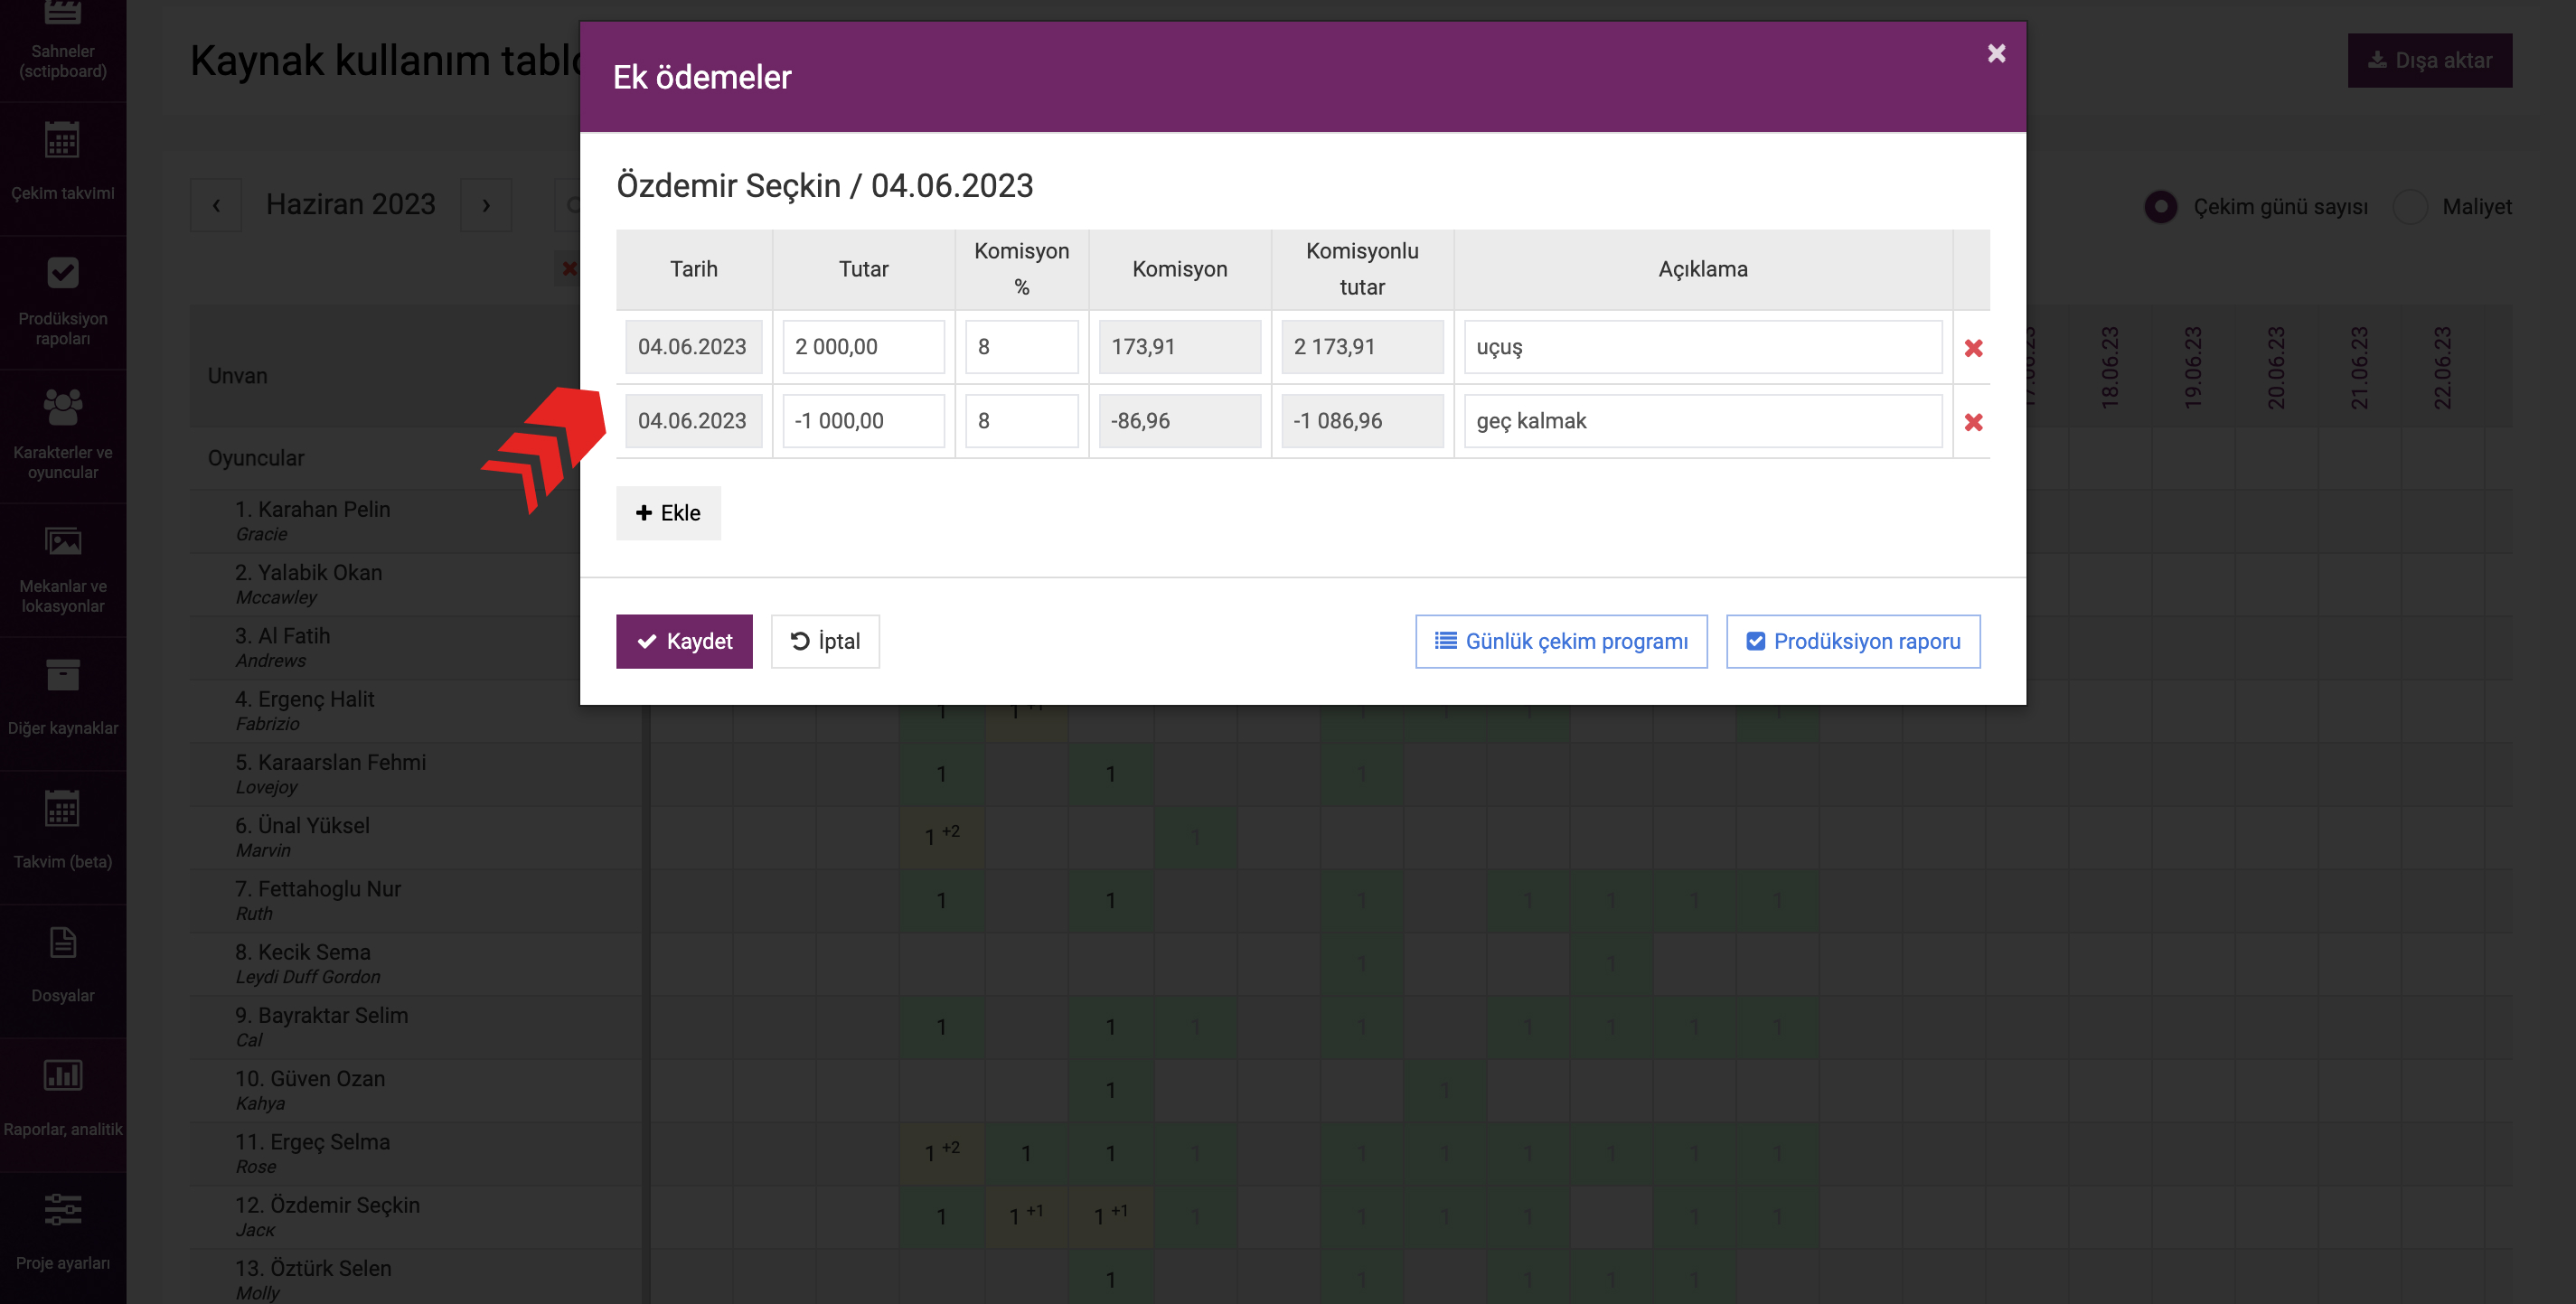Select actor 4. Ergenç Halit
This screenshot has height=1304, width=2576.
(304, 699)
